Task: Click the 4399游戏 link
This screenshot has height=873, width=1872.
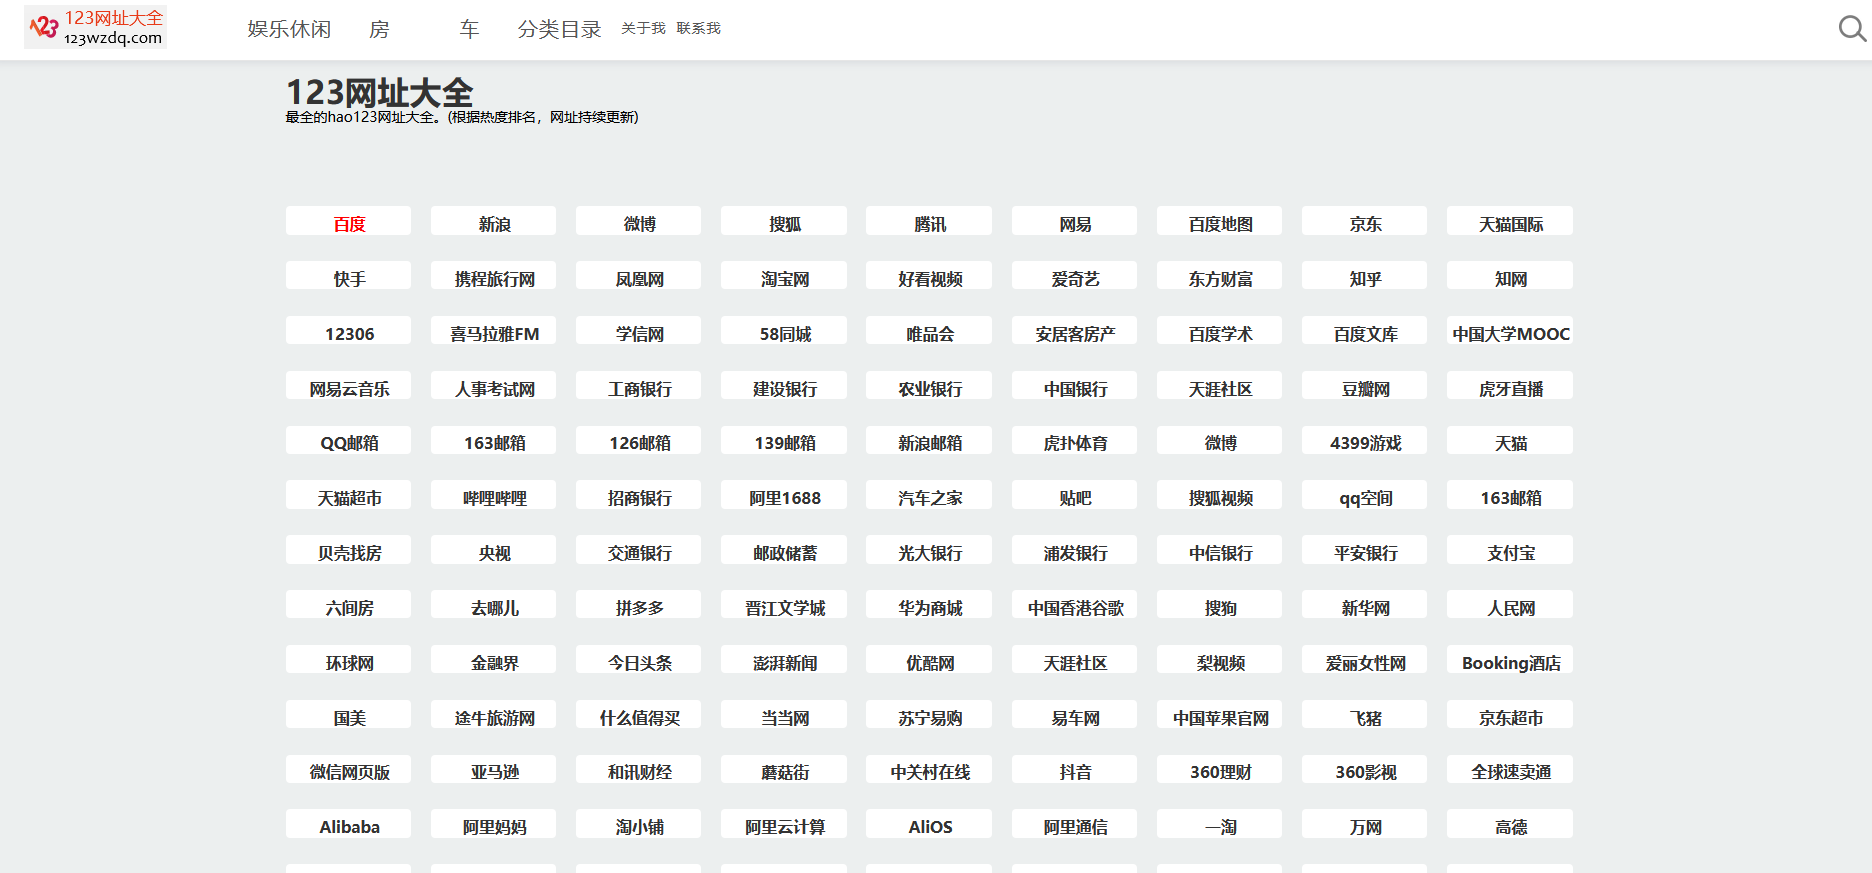Action: pyautogui.click(x=1365, y=443)
